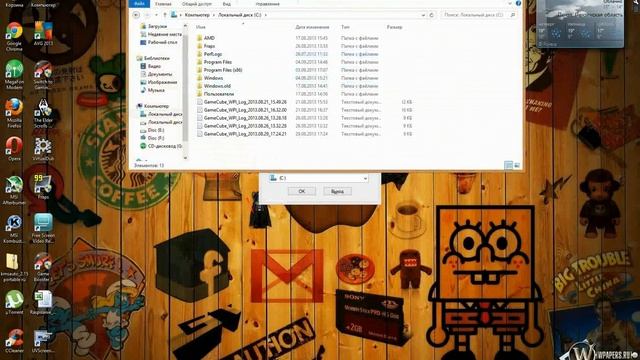Select the PerfLogs folder
The width and height of the screenshot is (640, 360).
click(x=209, y=54)
